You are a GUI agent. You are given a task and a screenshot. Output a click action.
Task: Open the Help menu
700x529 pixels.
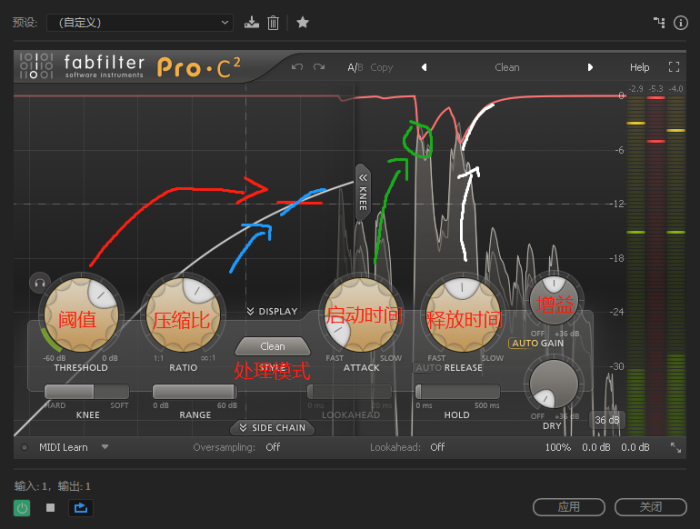(x=639, y=67)
